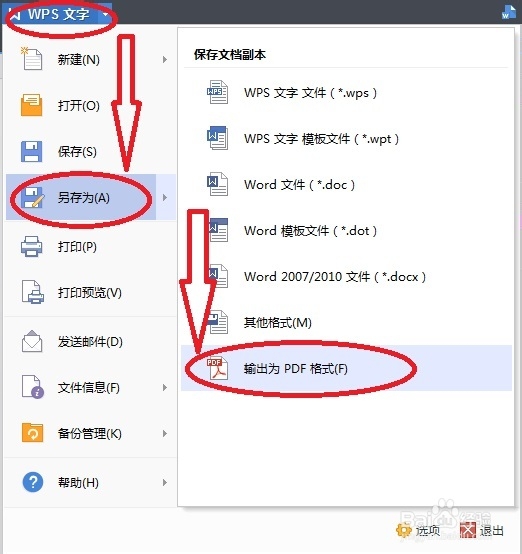
Task: Select 打开(O) menu entry
Action: click(90, 105)
